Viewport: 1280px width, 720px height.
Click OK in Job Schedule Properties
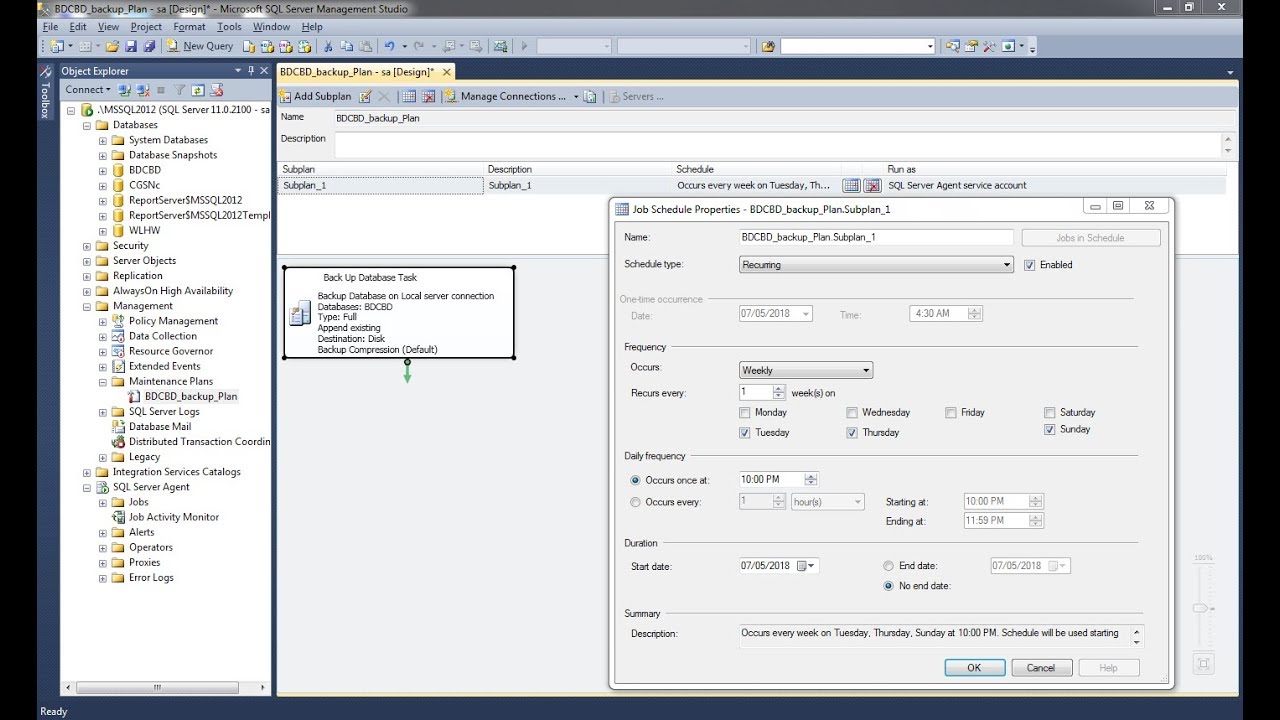[x=974, y=667]
